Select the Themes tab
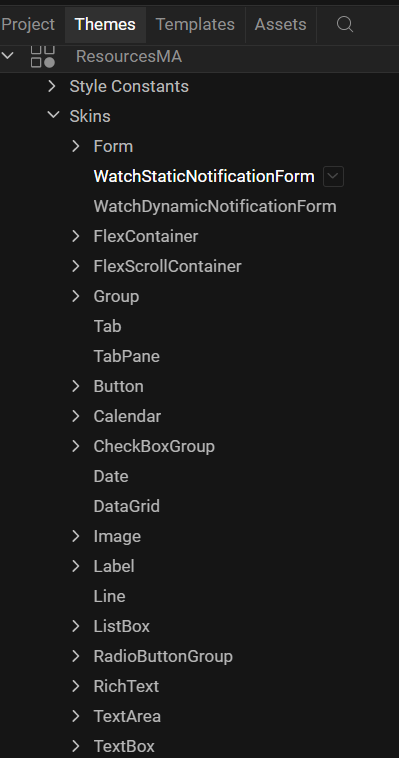Image resolution: width=399 pixels, height=758 pixels. click(x=105, y=24)
